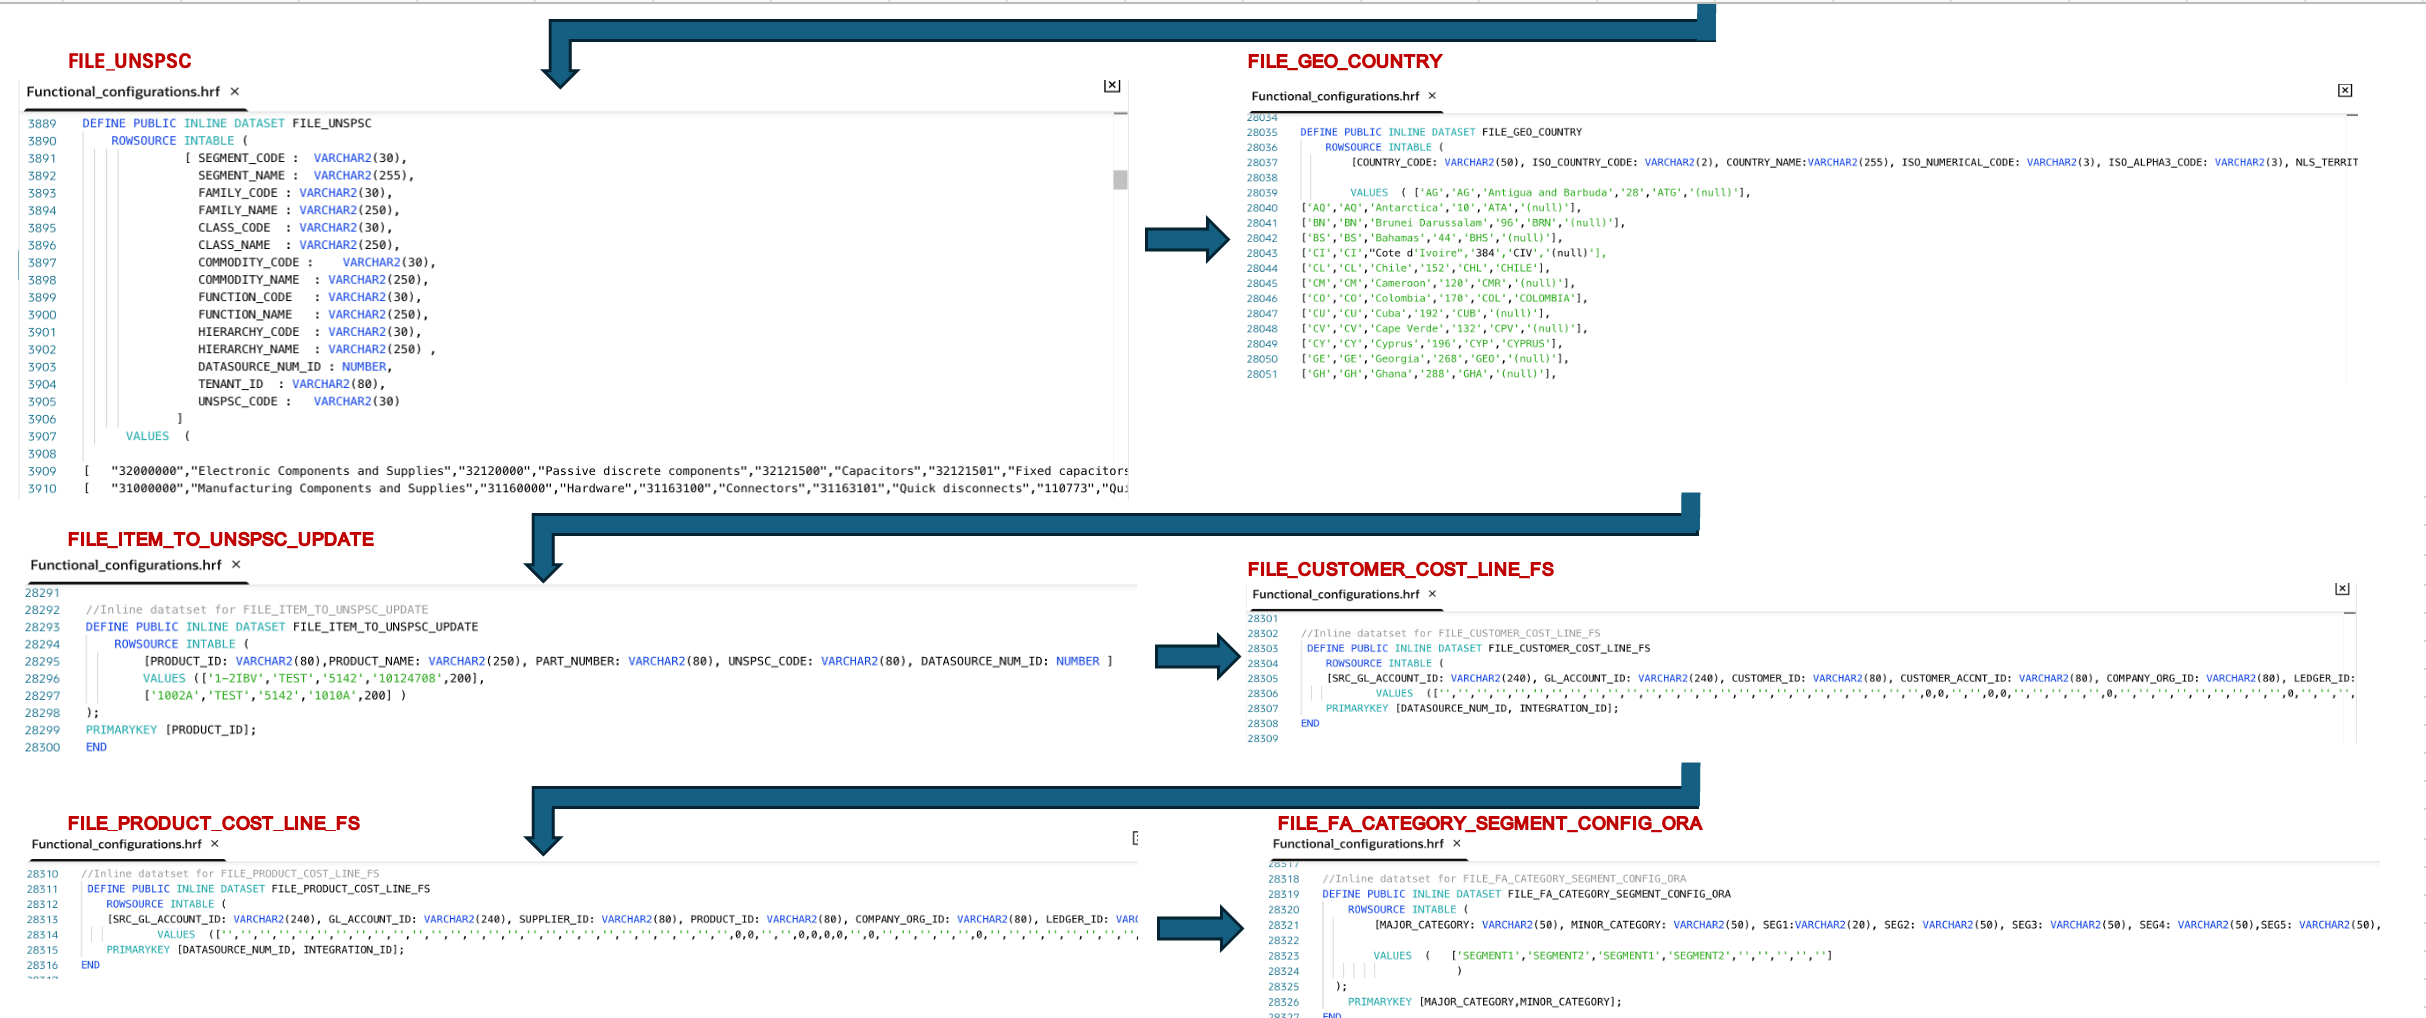
Task: Click the values row containing '1-2IBV'
Action: coord(314,678)
